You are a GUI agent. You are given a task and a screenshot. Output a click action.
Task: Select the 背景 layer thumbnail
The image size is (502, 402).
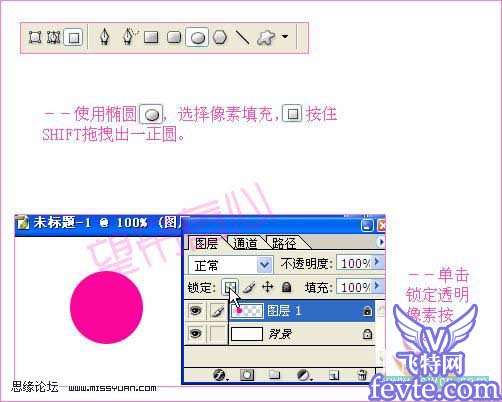click(247, 334)
